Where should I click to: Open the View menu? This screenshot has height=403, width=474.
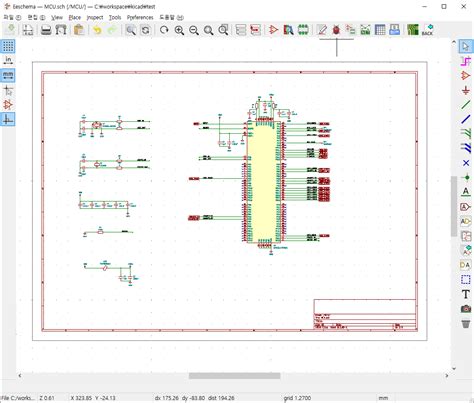pyautogui.click(x=57, y=17)
